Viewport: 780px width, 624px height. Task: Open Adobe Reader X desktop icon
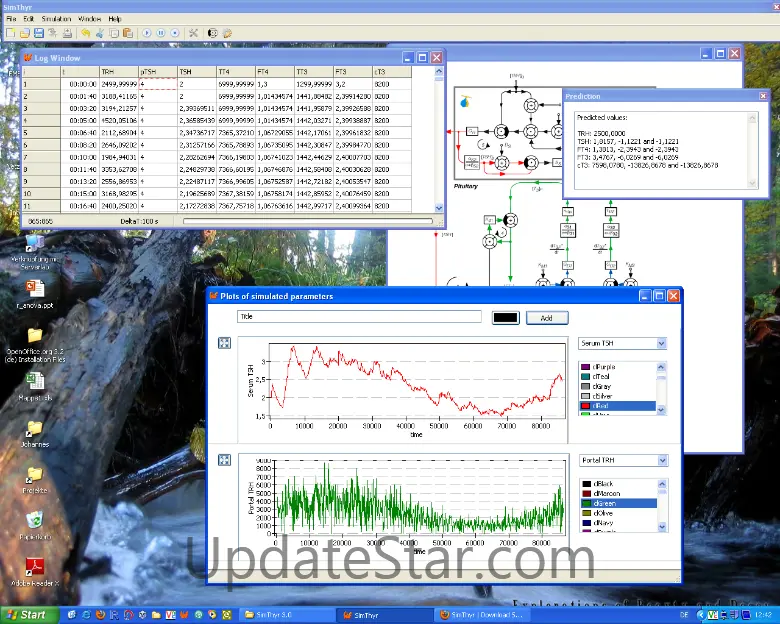pyautogui.click(x=35, y=570)
